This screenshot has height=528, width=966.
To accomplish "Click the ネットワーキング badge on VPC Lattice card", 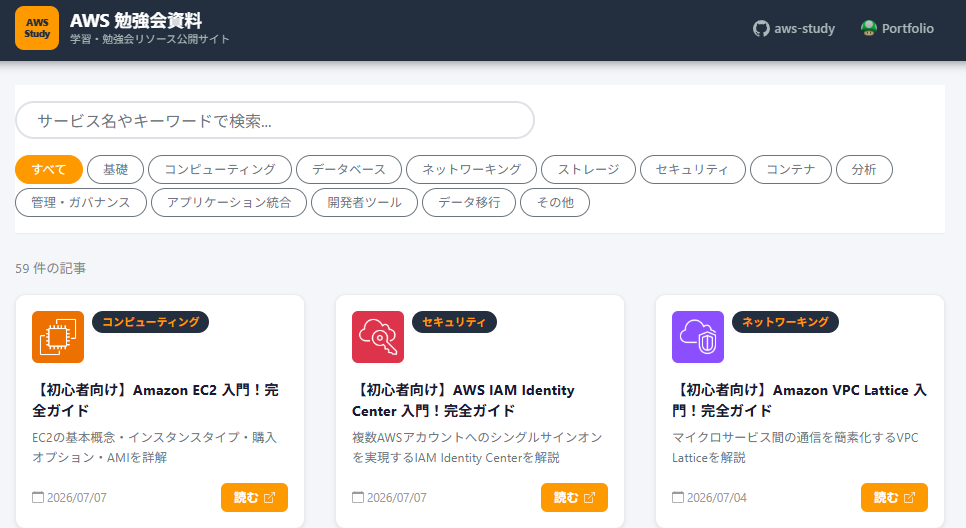I will click(785, 322).
